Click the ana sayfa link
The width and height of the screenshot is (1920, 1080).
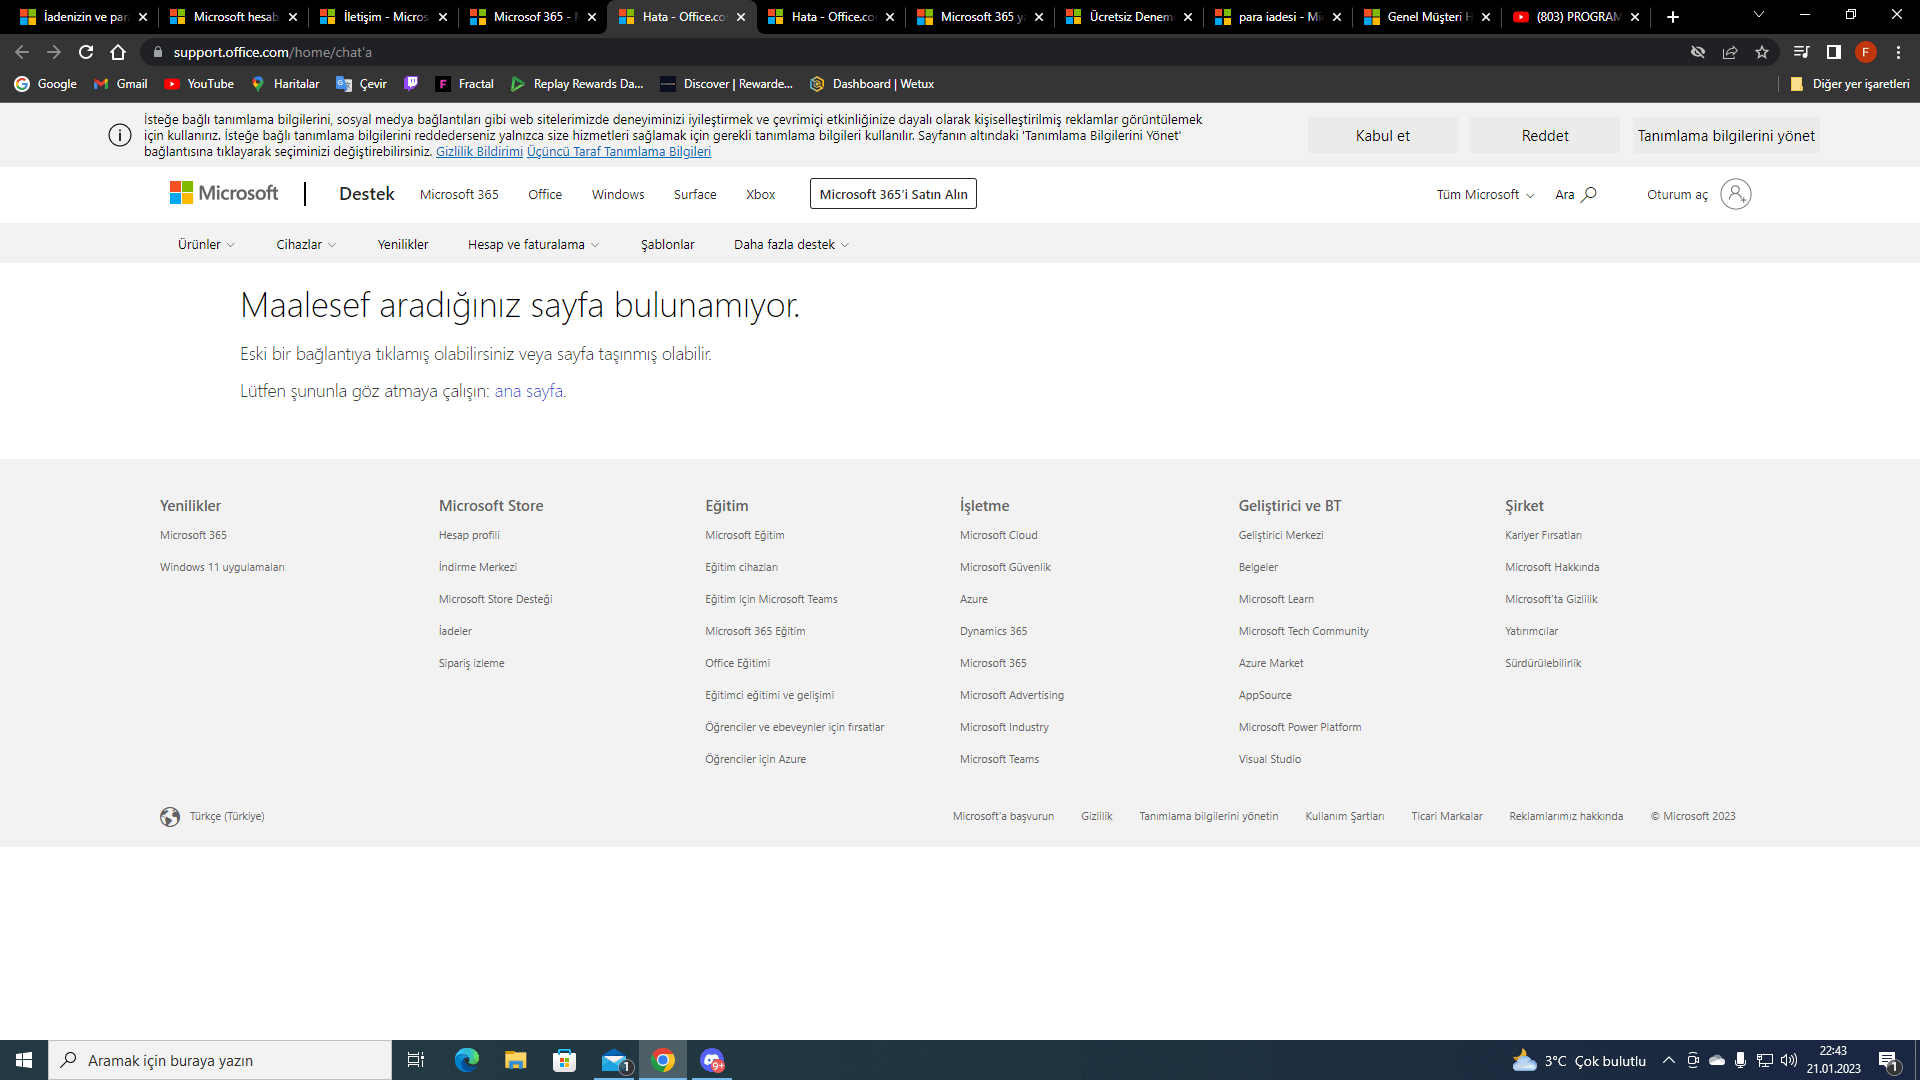pyautogui.click(x=528, y=391)
